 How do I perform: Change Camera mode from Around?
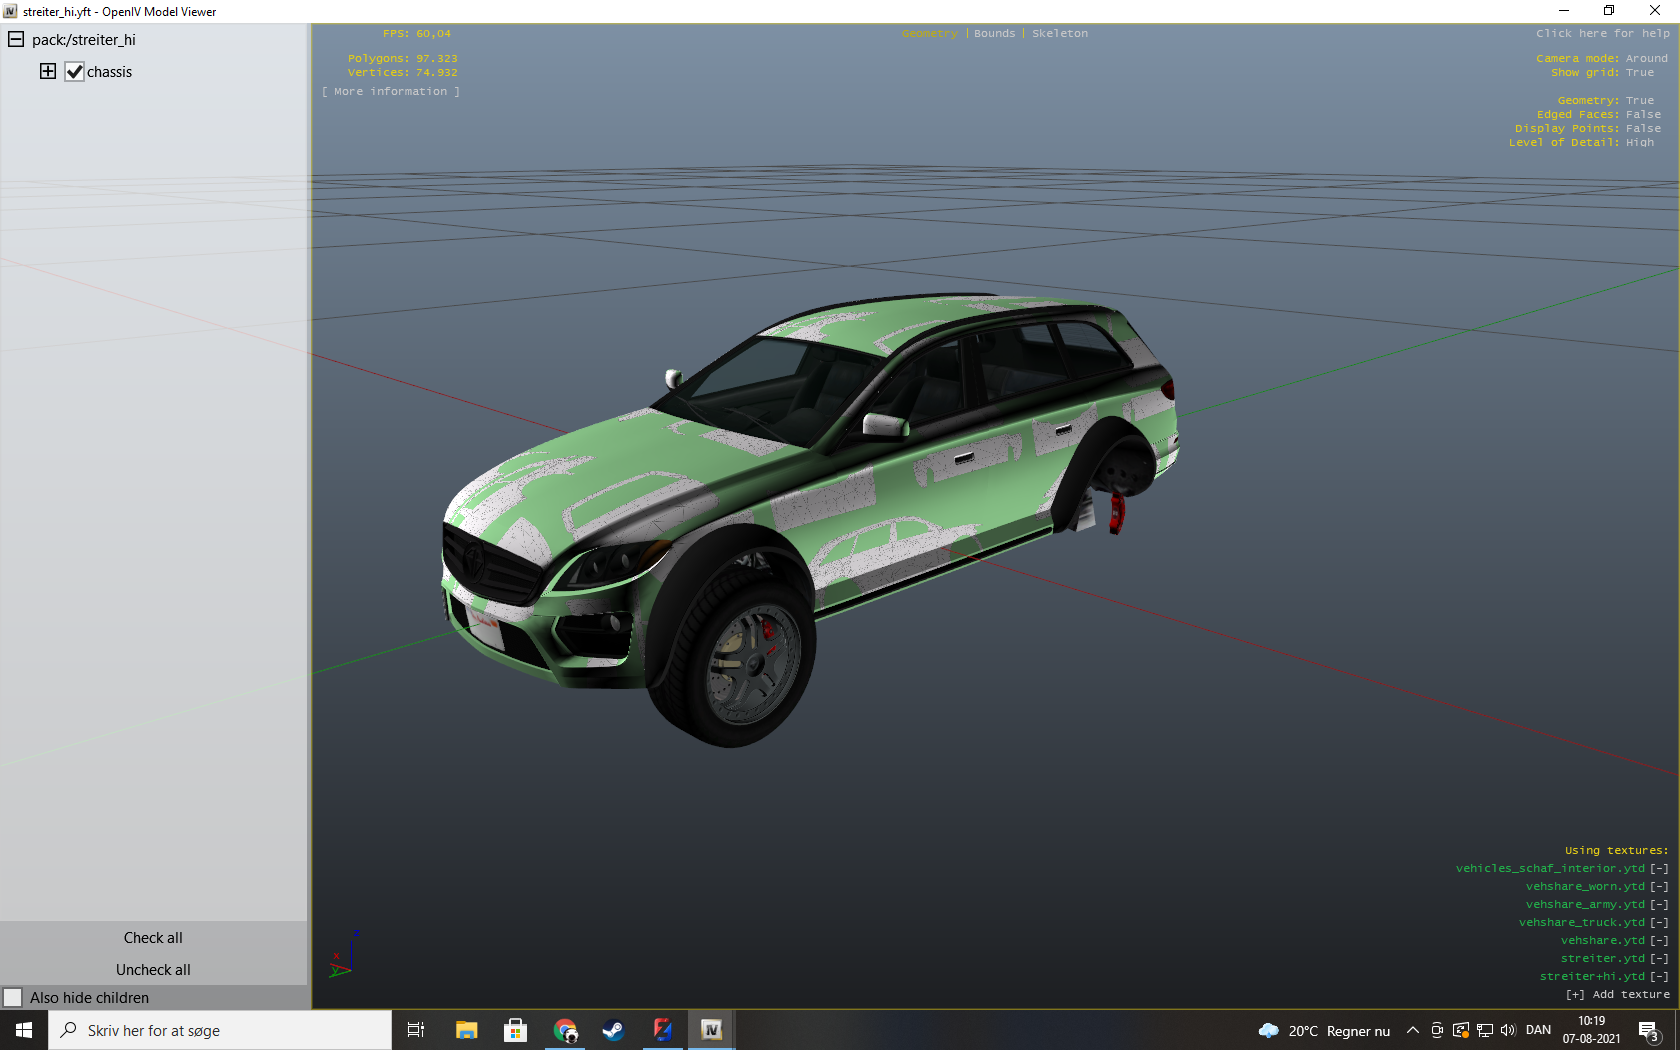[x=1602, y=59]
